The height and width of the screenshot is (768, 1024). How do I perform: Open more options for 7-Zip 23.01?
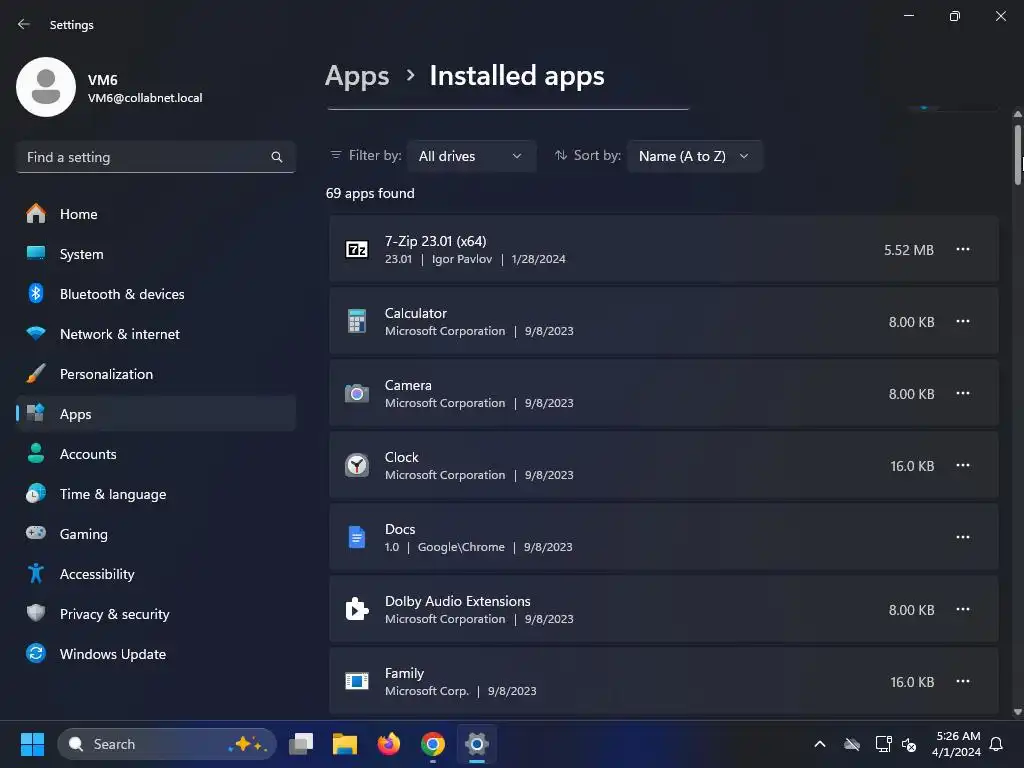[963, 249]
